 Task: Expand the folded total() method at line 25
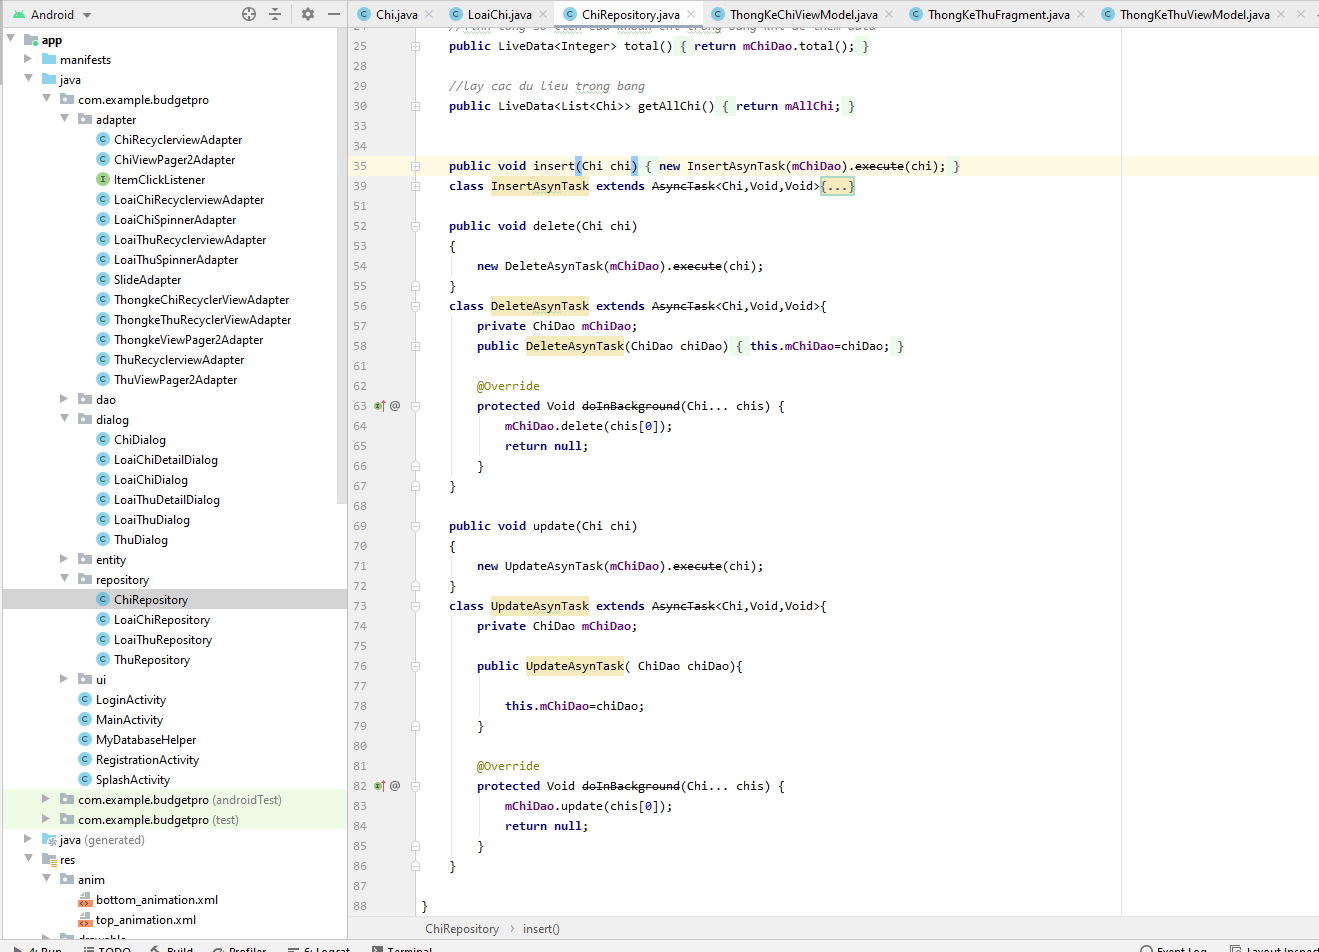click(x=415, y=46)
